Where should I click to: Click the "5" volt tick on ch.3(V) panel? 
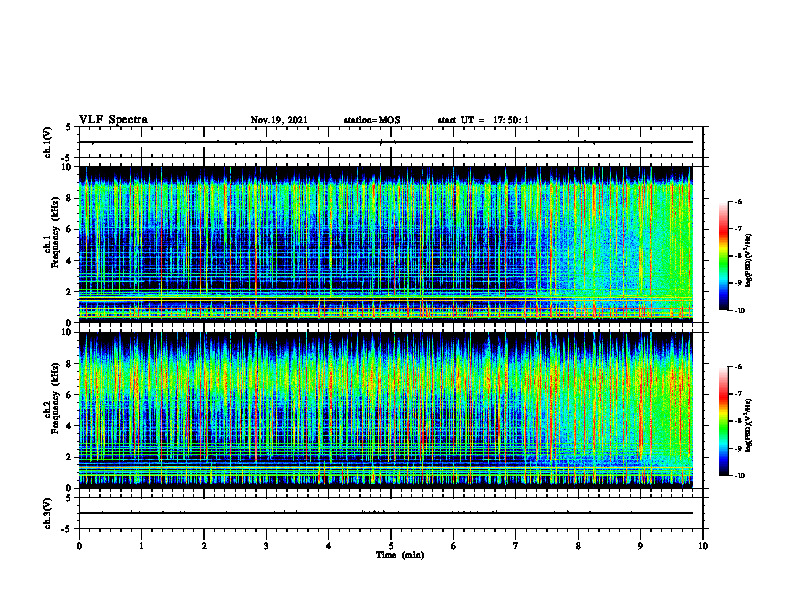[69, 498]
